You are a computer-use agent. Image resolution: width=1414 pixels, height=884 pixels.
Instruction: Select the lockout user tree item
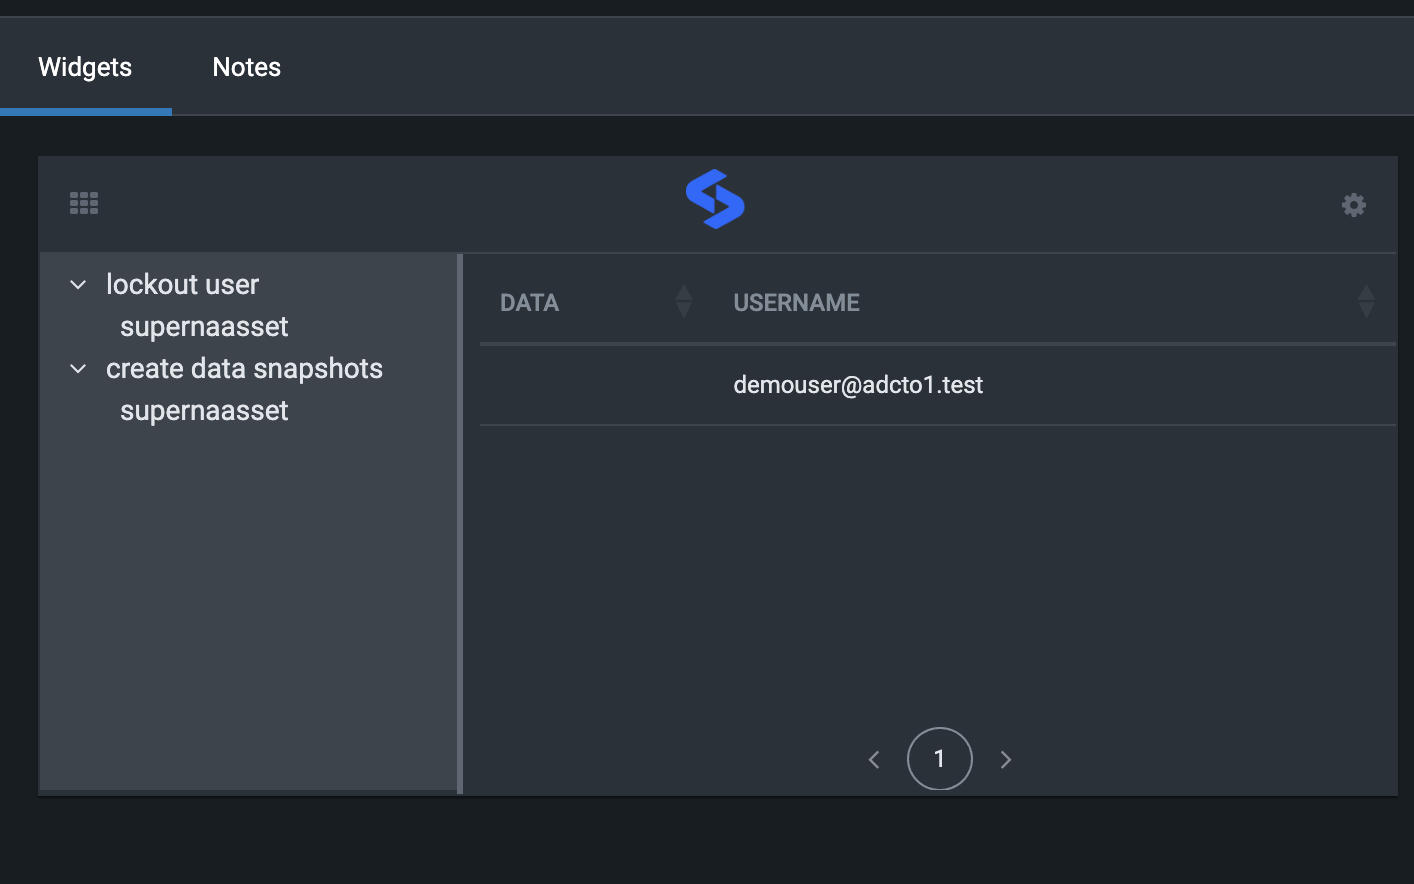(182, 285)
